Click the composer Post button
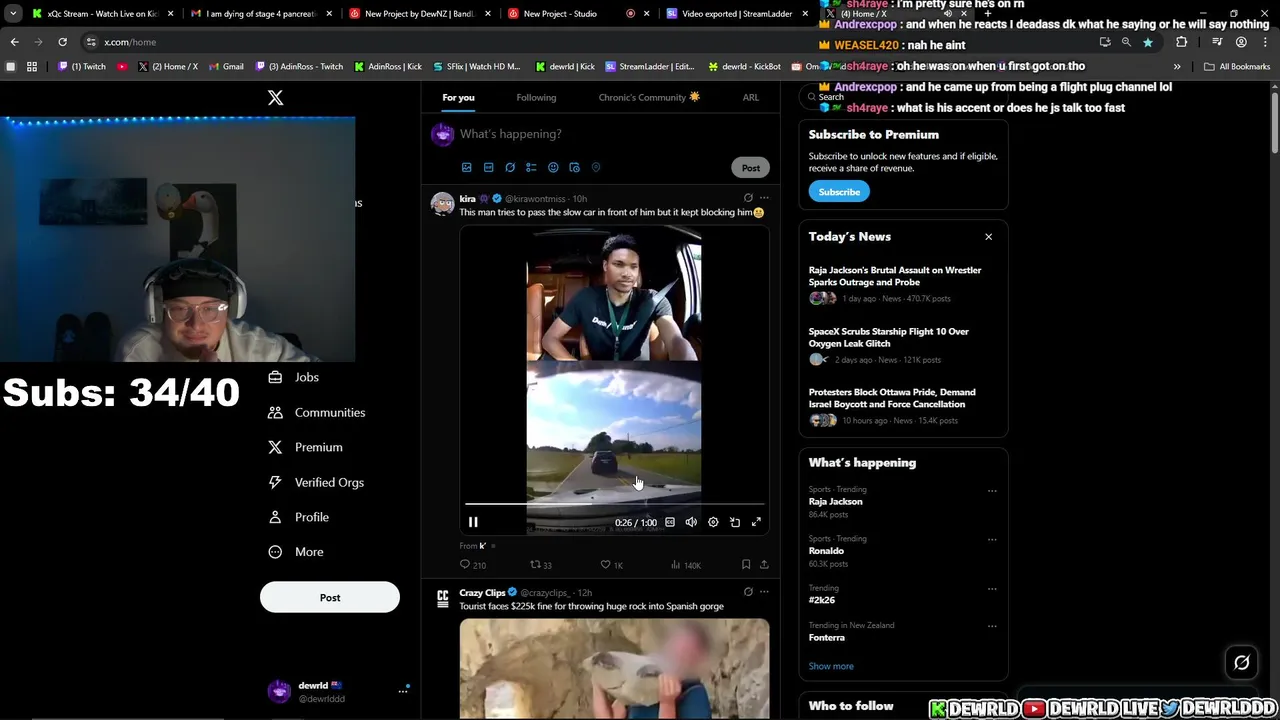 (751, 168)
